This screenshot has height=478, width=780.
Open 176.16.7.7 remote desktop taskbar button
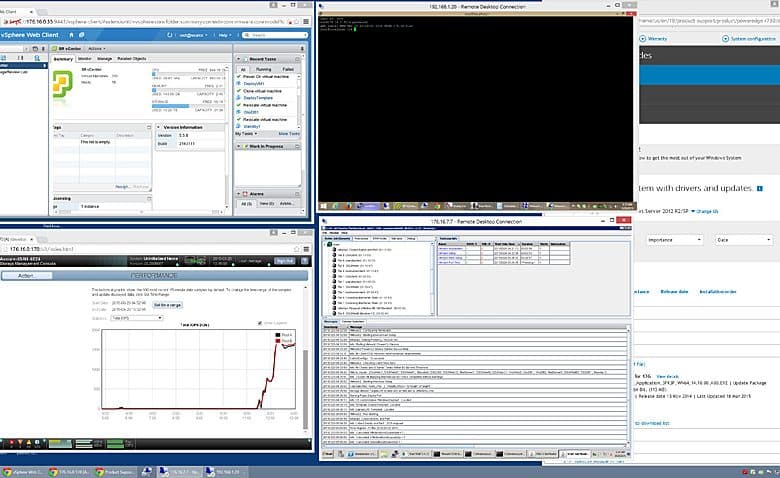tap(179, 472)
